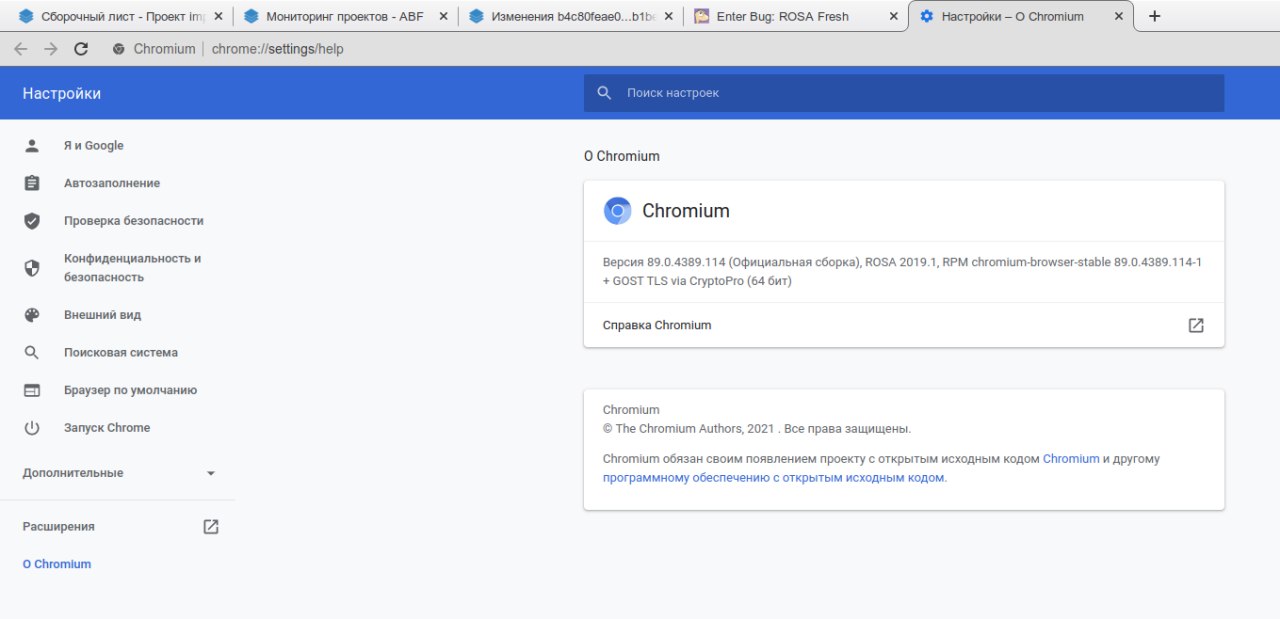Open the программному обеспечению с открытым исходным кодом link

point(773,478)
